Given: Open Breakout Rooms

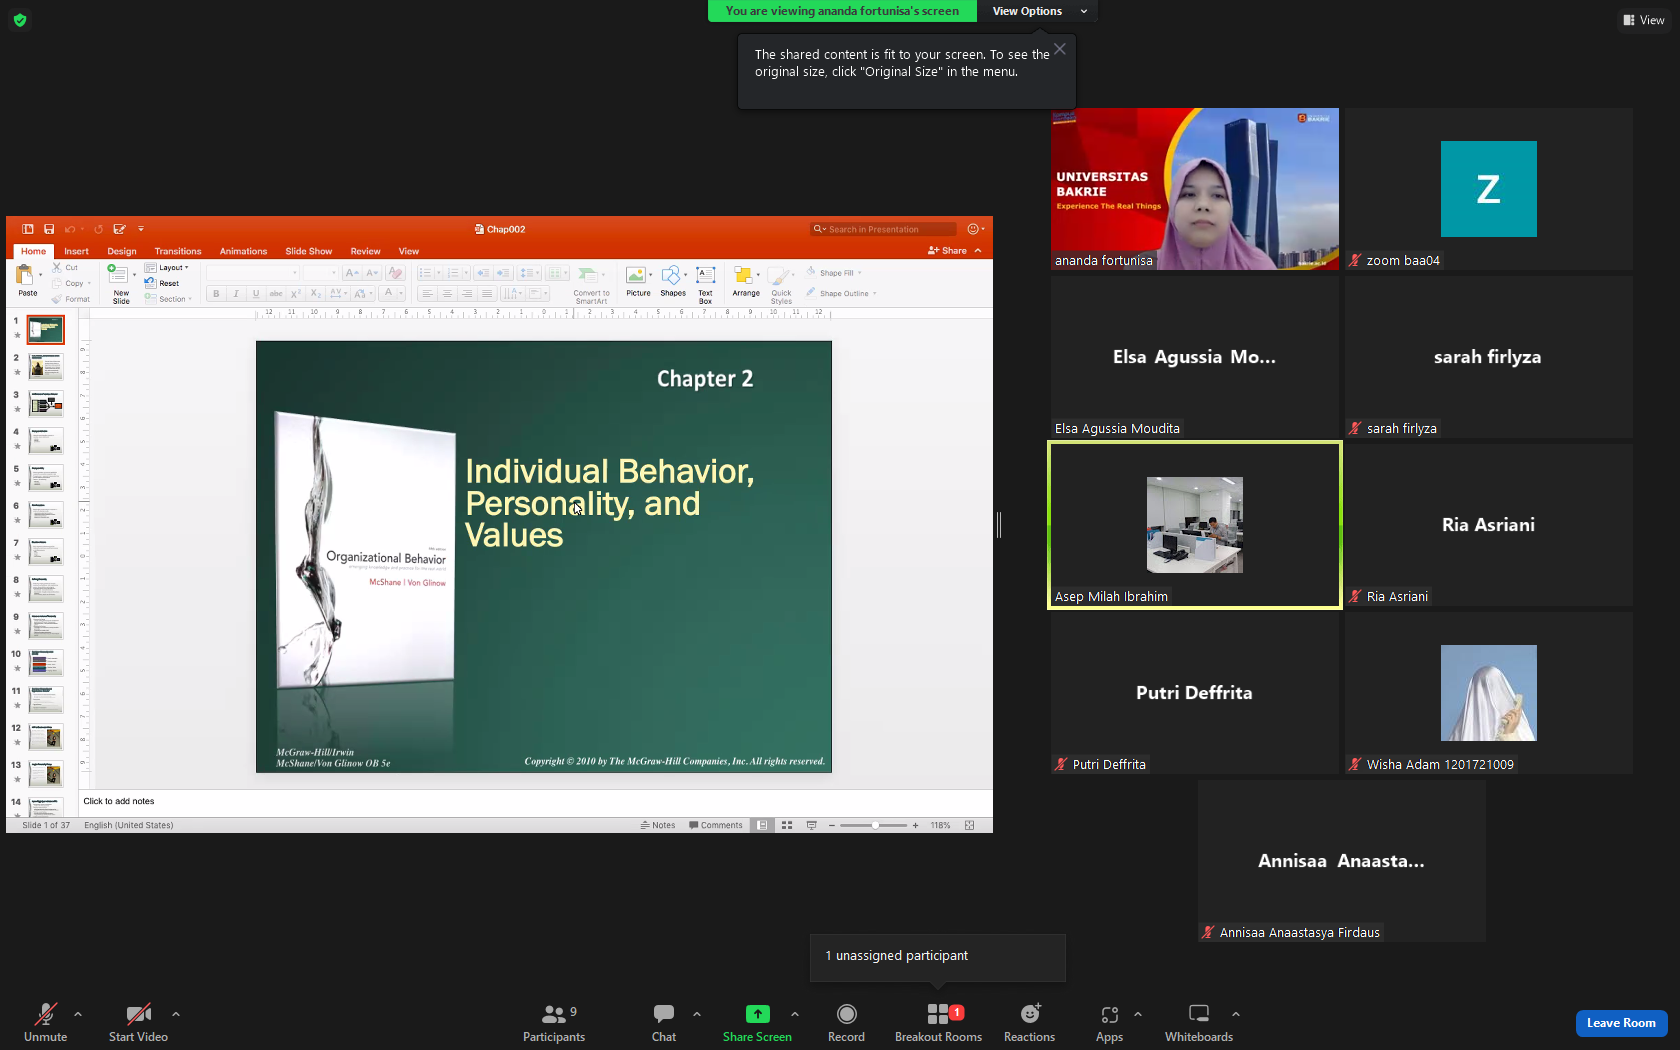Looking at the screenshot, I should [x=938, y=1023].
